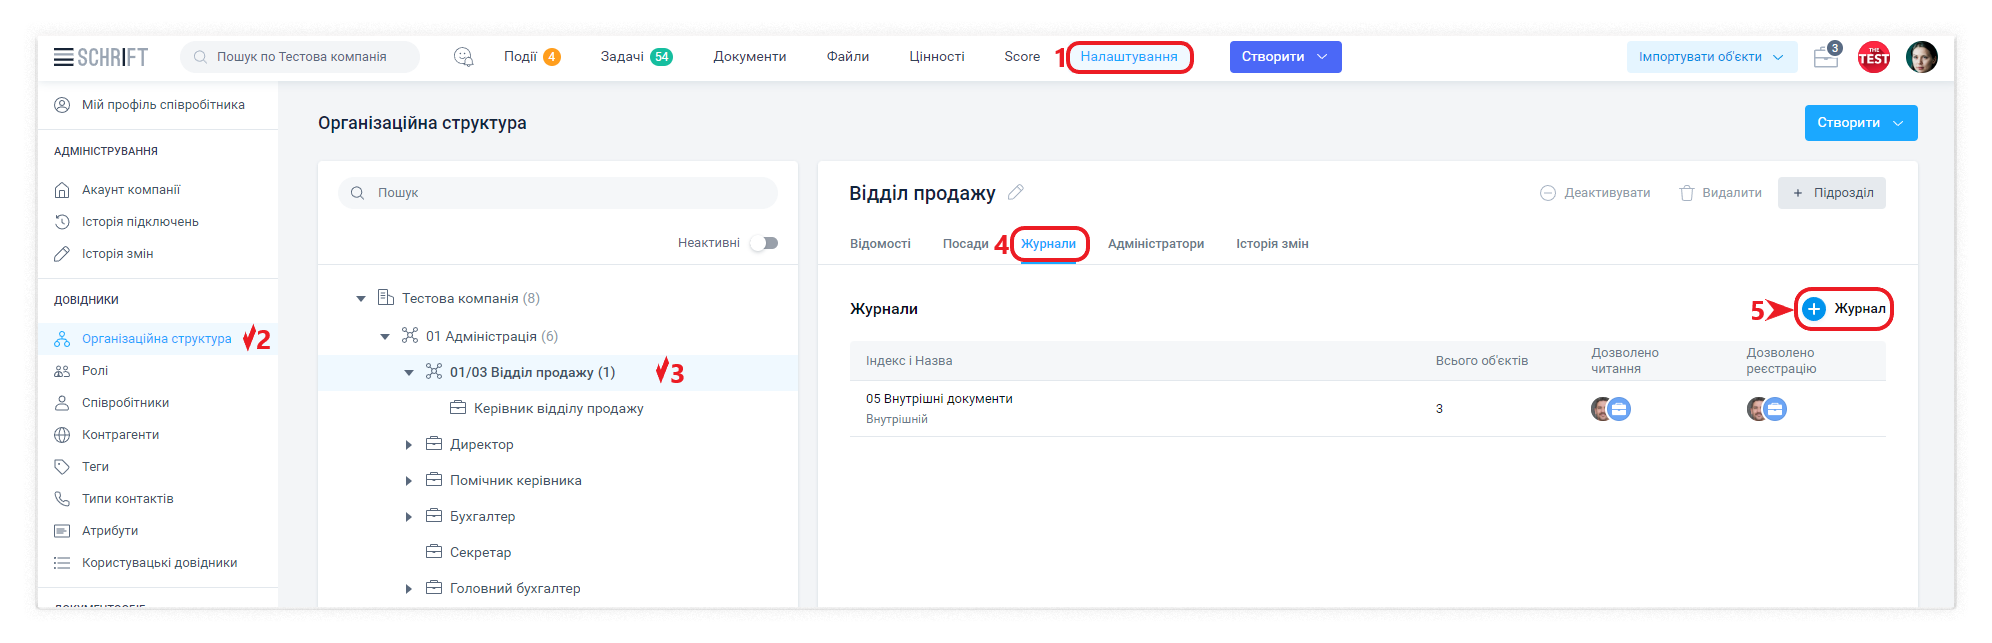Click the Підрозділ button
The image size is (1992, 643).
[1832, 193]
